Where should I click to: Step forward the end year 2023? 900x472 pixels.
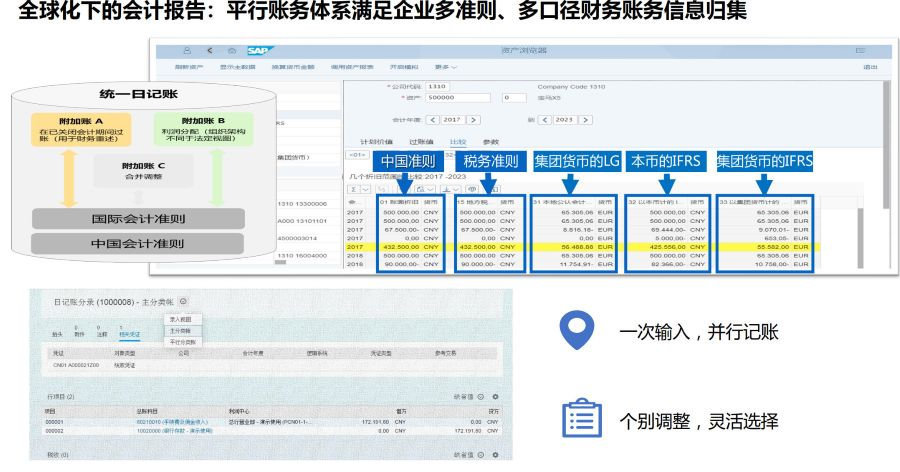click(x=585, y=120)
